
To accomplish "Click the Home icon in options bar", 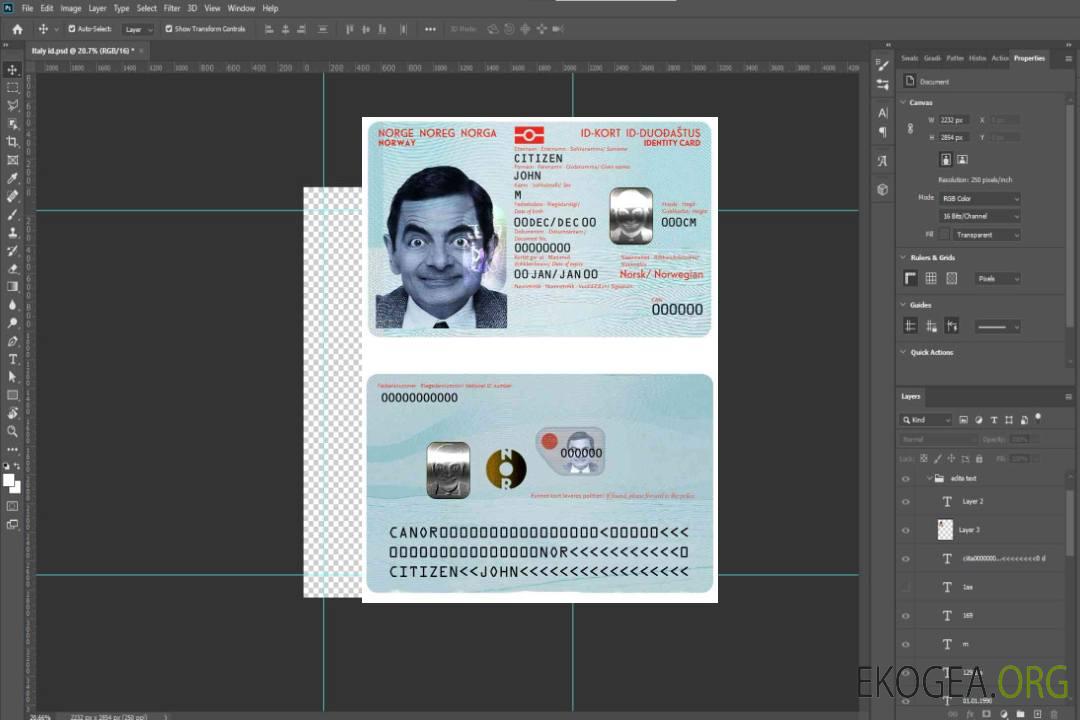I will pyautogui.click(x=17, y=29).
